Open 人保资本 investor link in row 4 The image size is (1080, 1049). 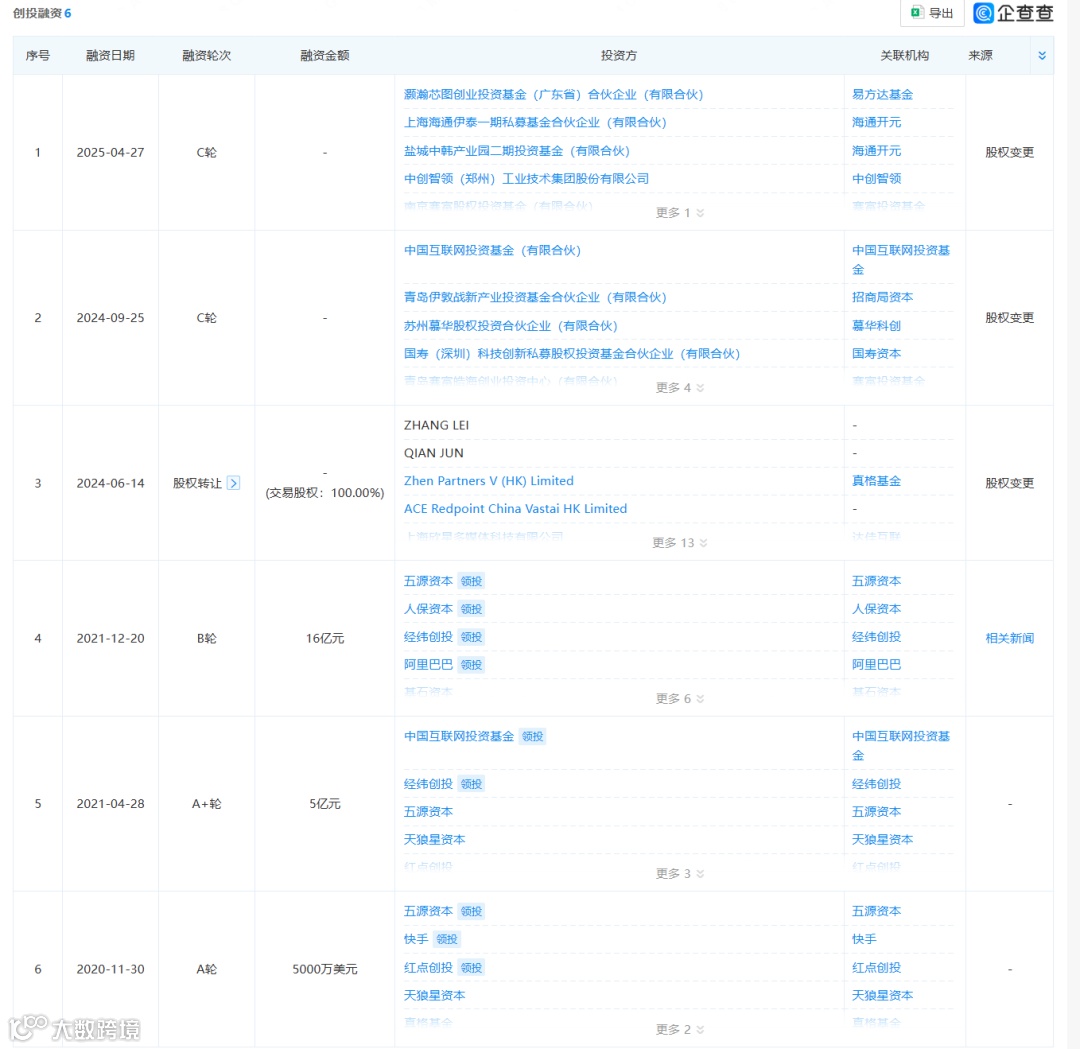pos(428,609)
